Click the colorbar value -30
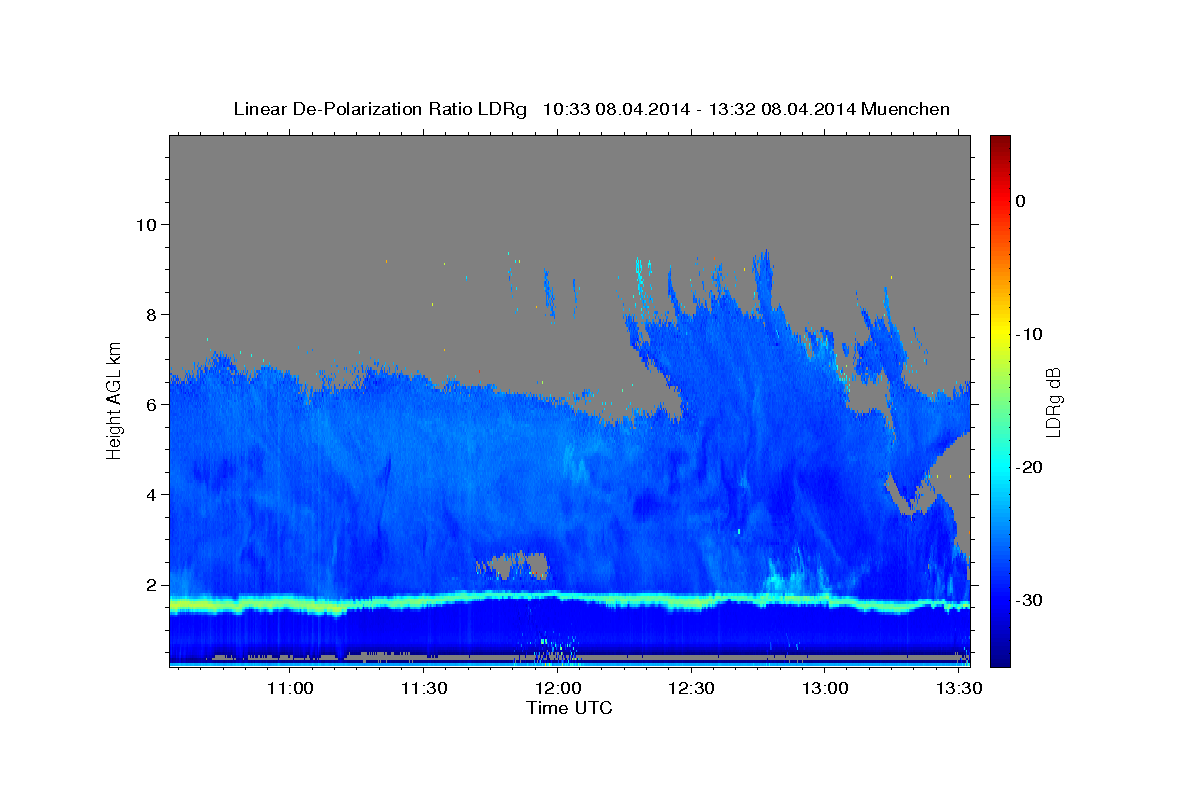The width and height of the screenshot is (1200, 800). (1030, 600)
